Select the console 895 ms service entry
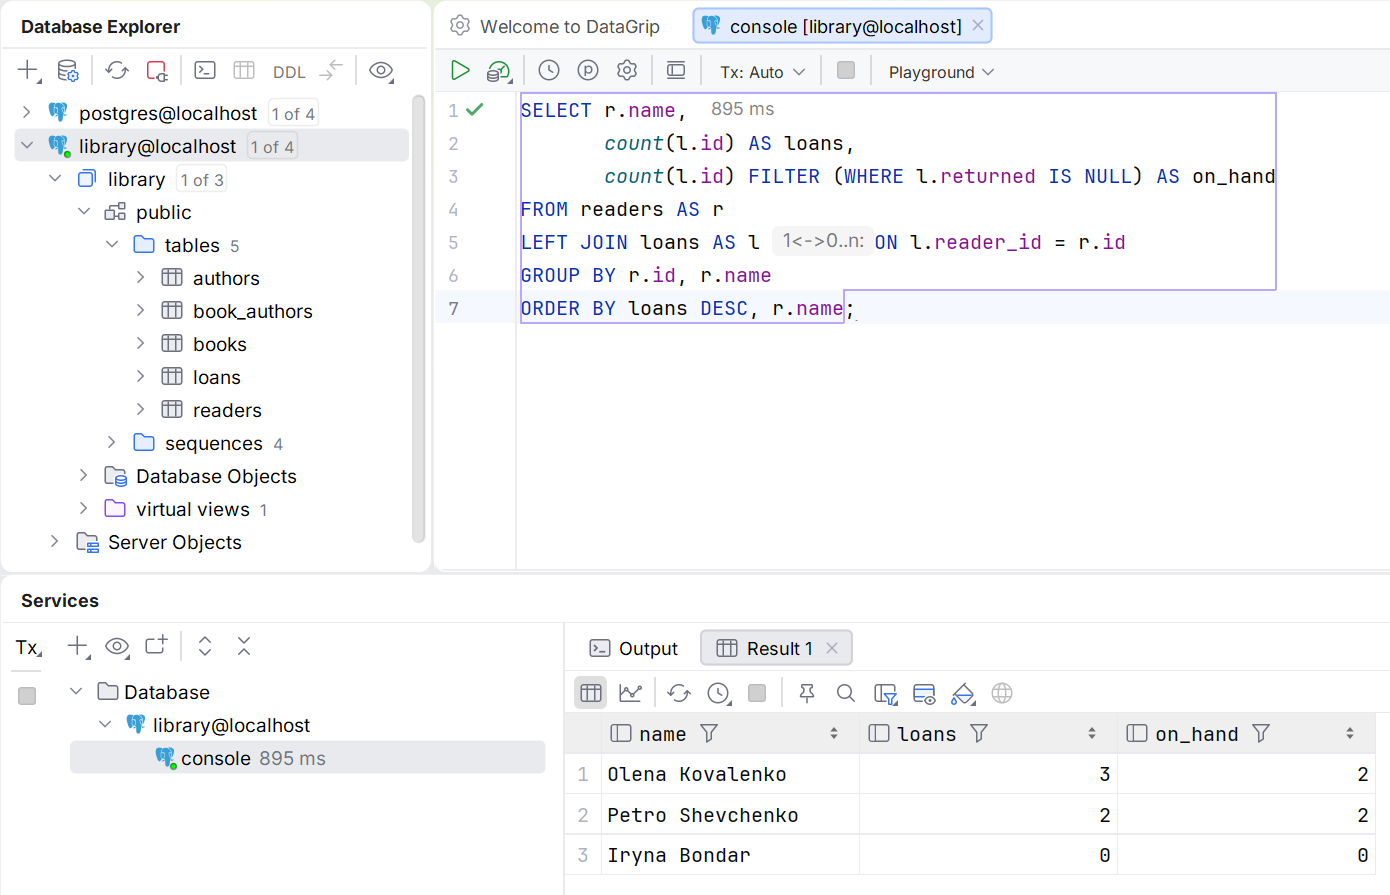 tap(307, 757)
